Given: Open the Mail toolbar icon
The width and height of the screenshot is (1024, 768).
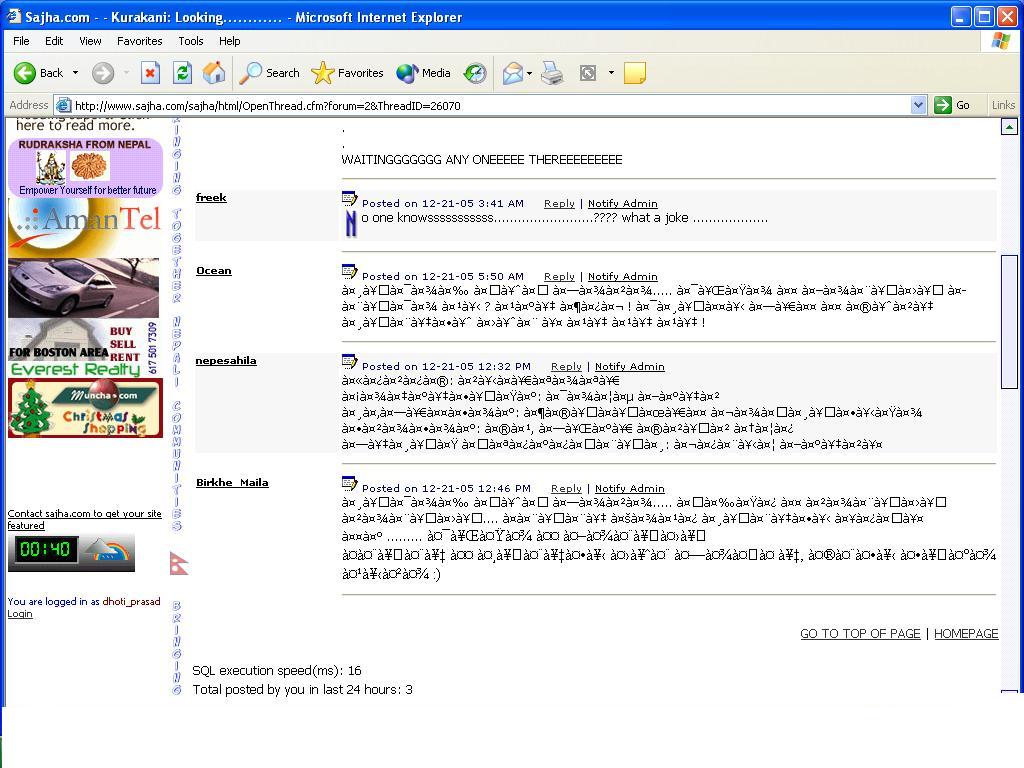Looking at the screenshot, I should (x=512, y=73).
